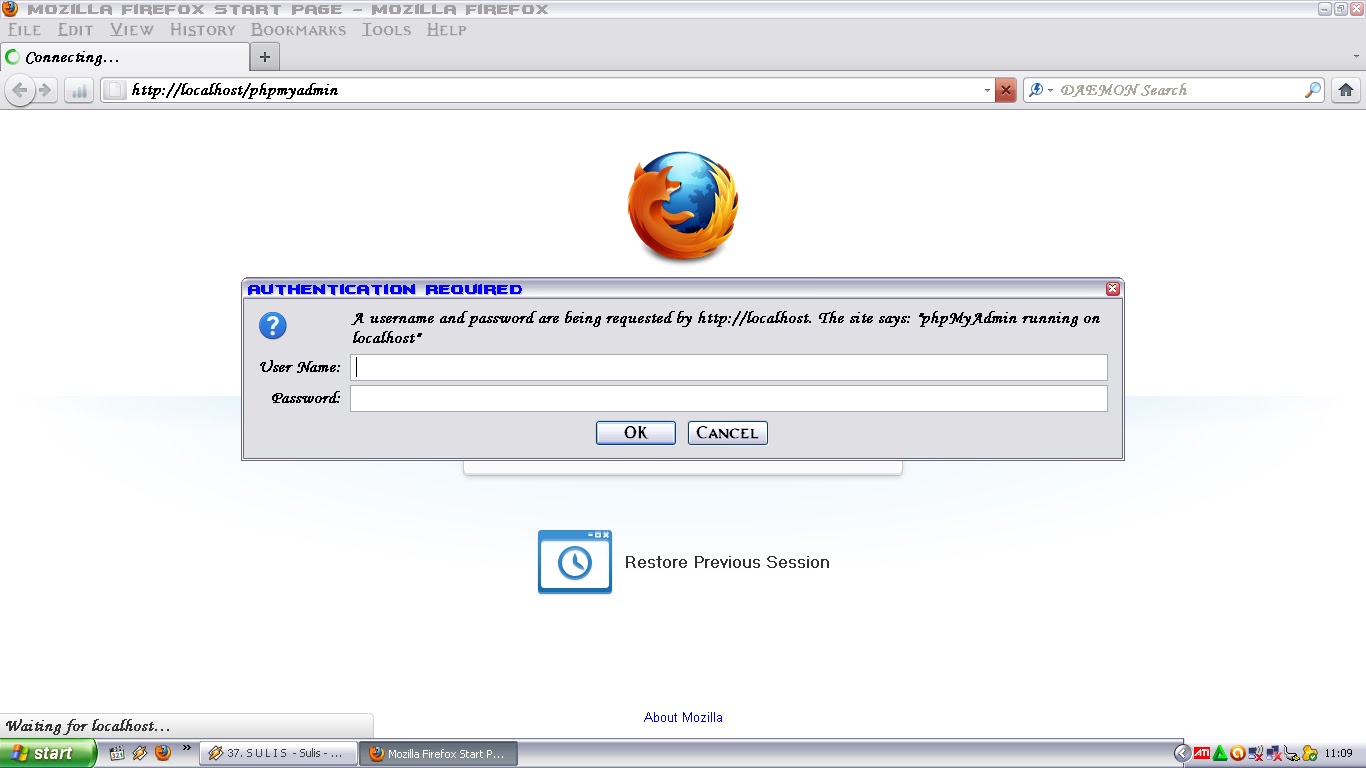Click the Safely Remove Hardware tray icon
Image resolution: width=1366 pixels, height=768 pixels.
1291,753
